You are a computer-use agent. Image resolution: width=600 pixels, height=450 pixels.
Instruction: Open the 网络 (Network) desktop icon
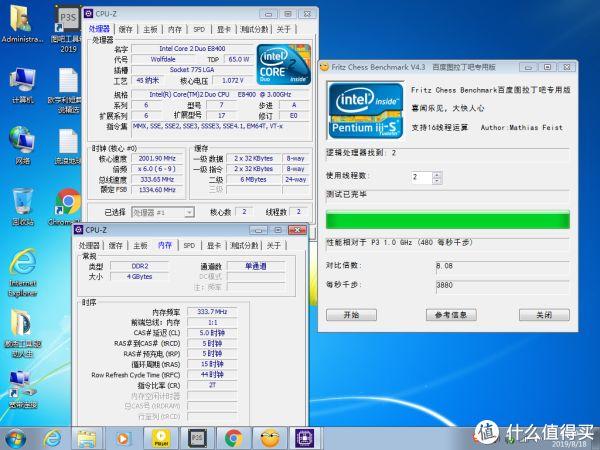pos(22,145)
